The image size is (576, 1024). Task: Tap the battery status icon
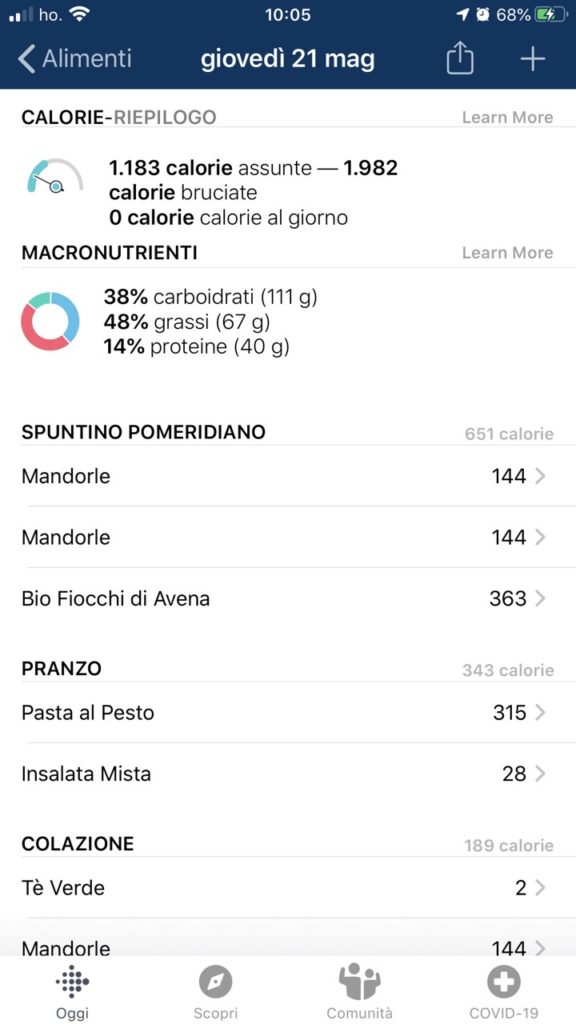click(549, 15)
